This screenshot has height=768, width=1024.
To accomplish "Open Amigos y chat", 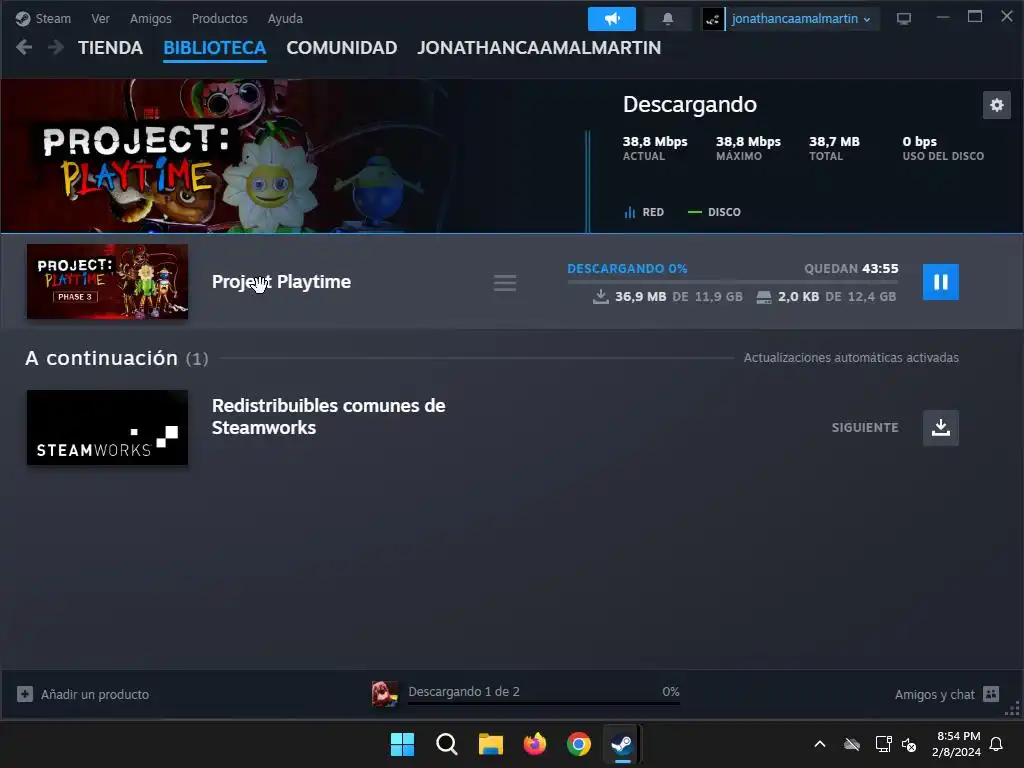I will pyautogui.click(x=935, y=694).
